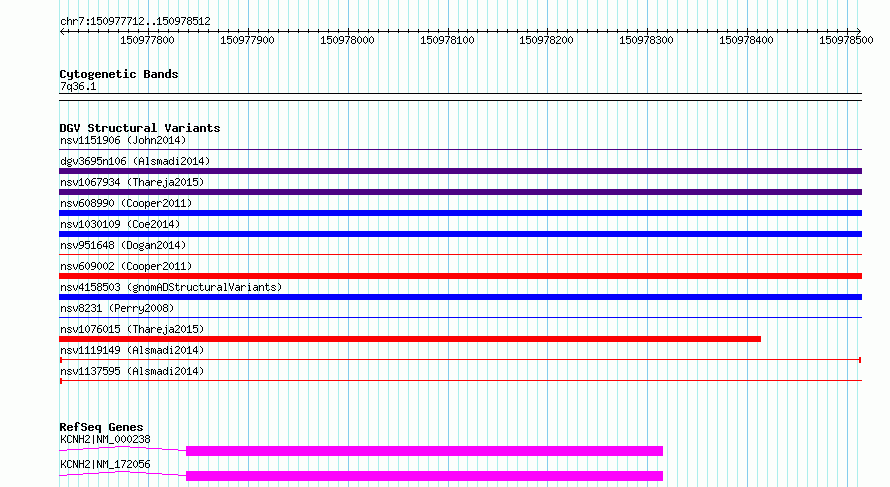Click the 150978000 ruler tick label
Viewport: 890px width, 487px height.
[x=347, y=40]
